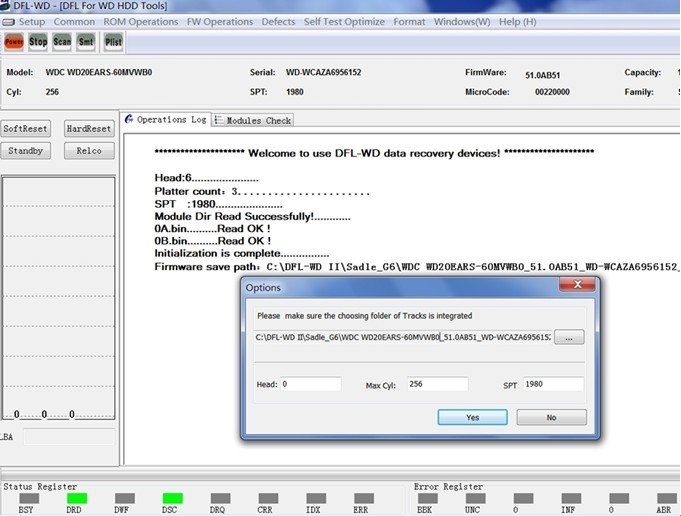Open the Self Test Optimize menu
This screenshot has width=681, height=516.
[344, 22]
